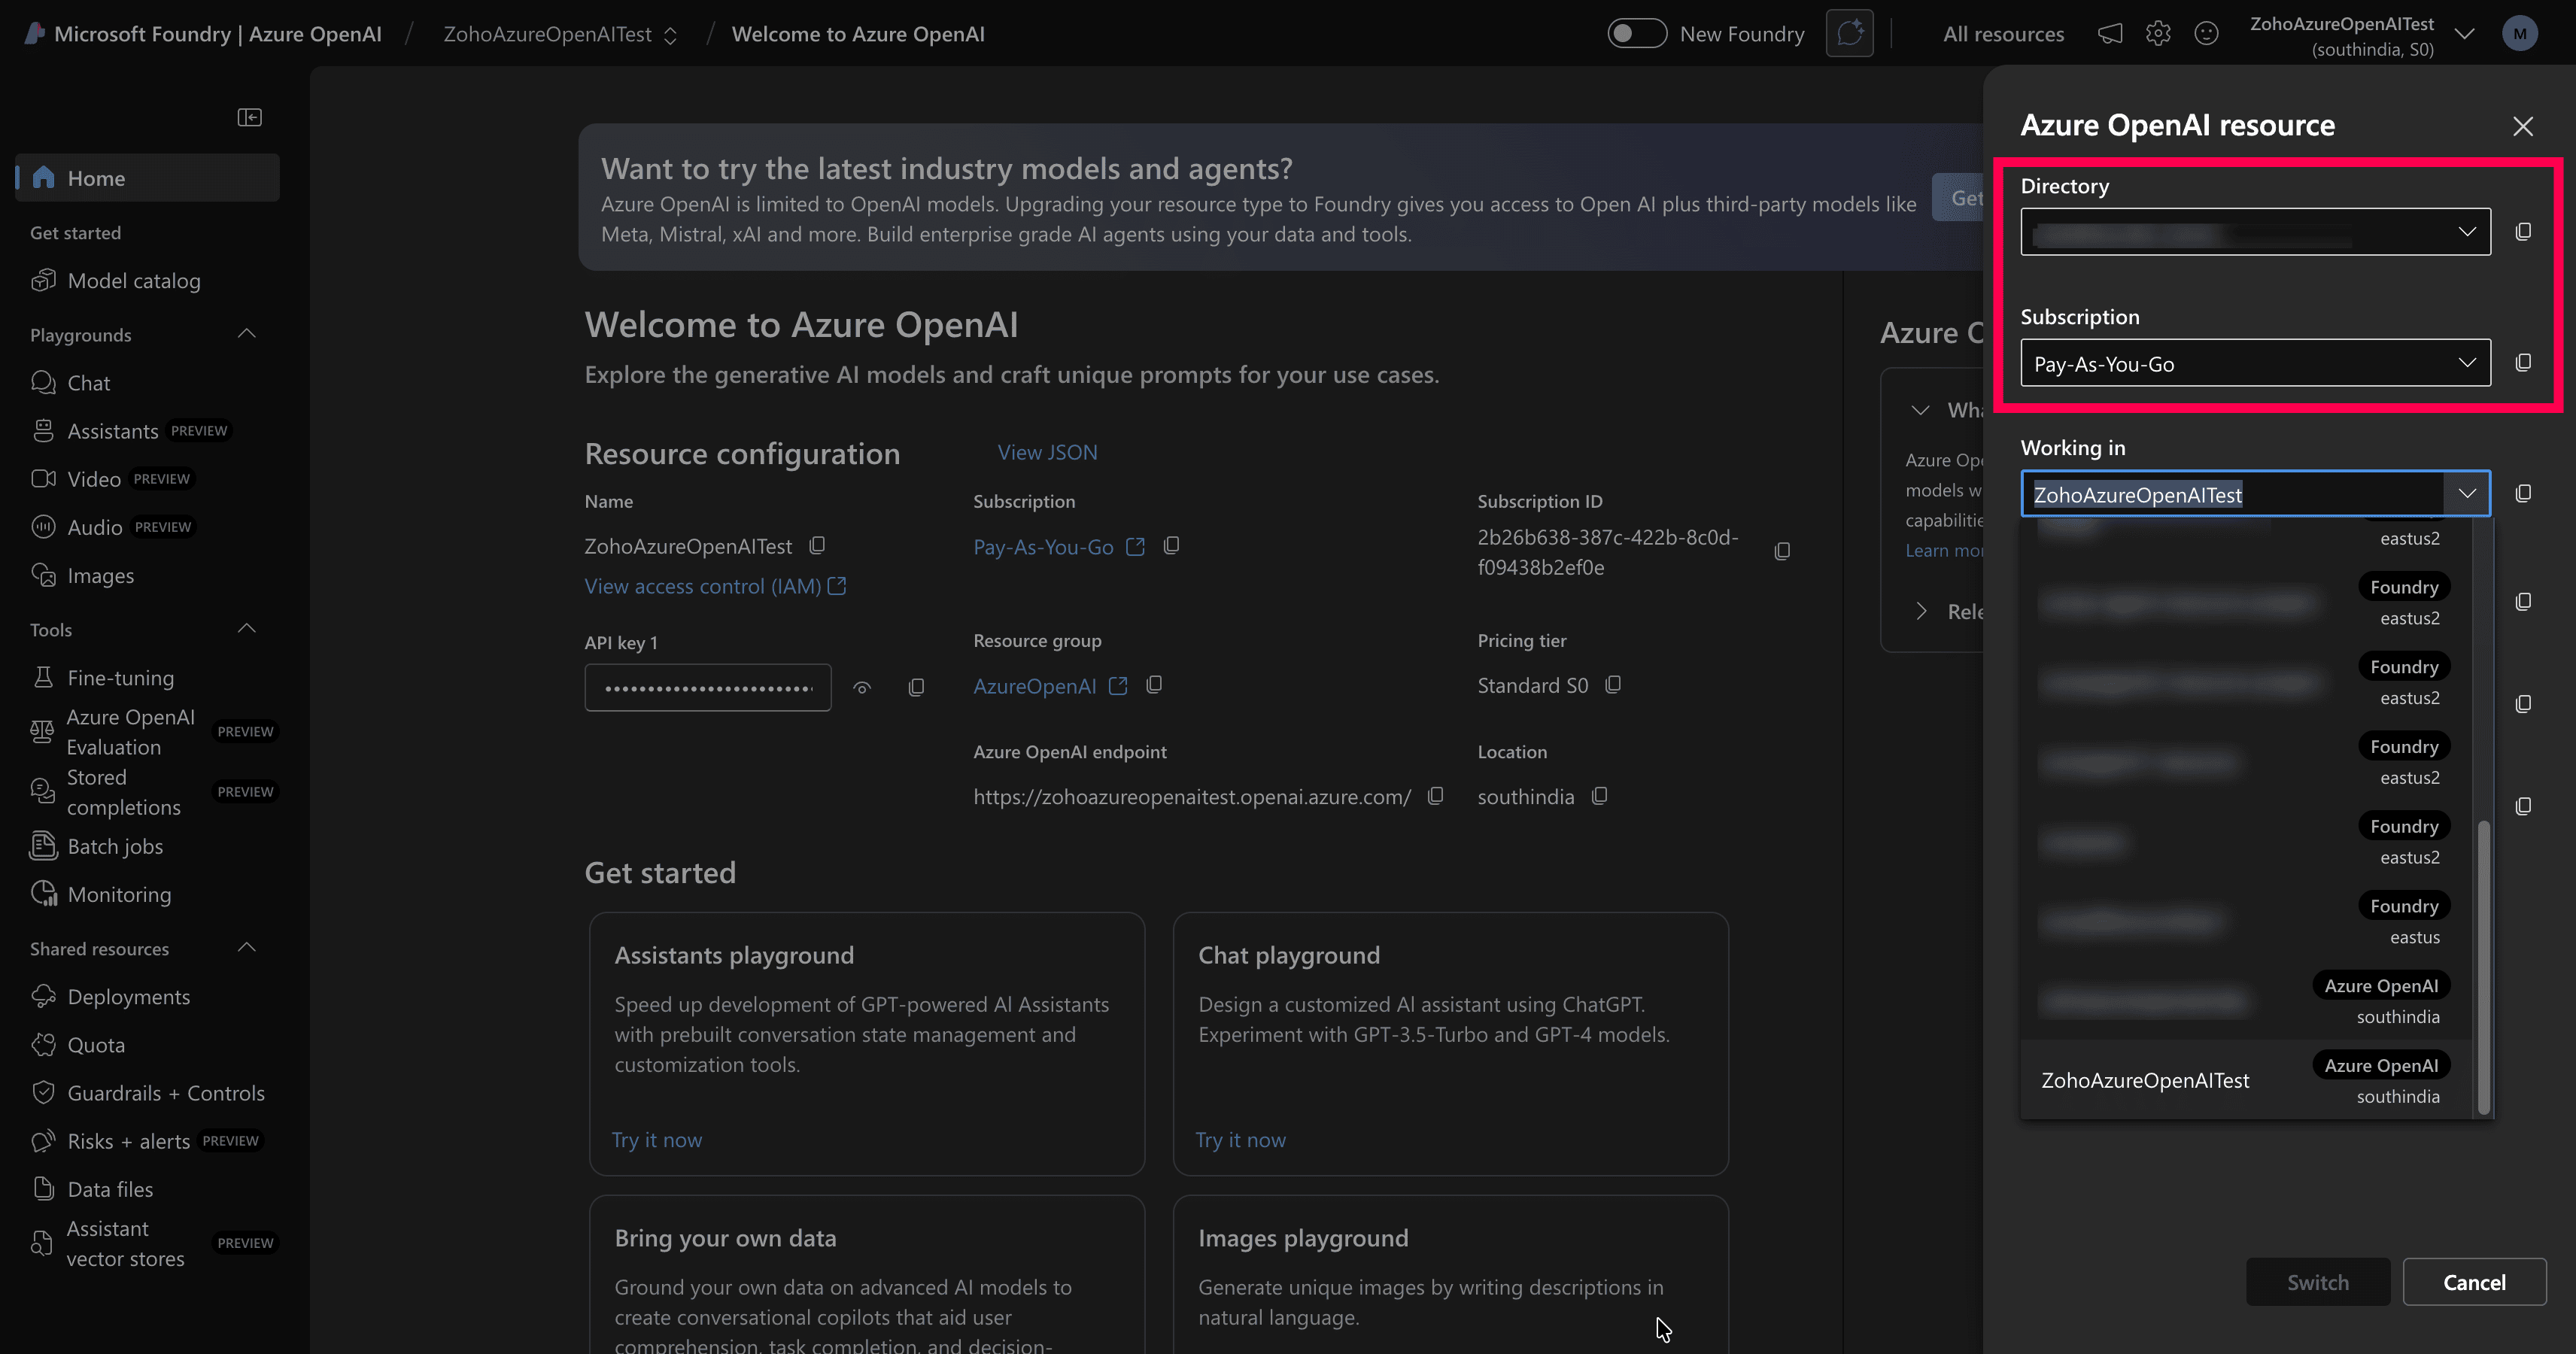Screen dimensions: 2576x1354
Task: Click the announcements megaphone icon
Action: click(2110, 34)
